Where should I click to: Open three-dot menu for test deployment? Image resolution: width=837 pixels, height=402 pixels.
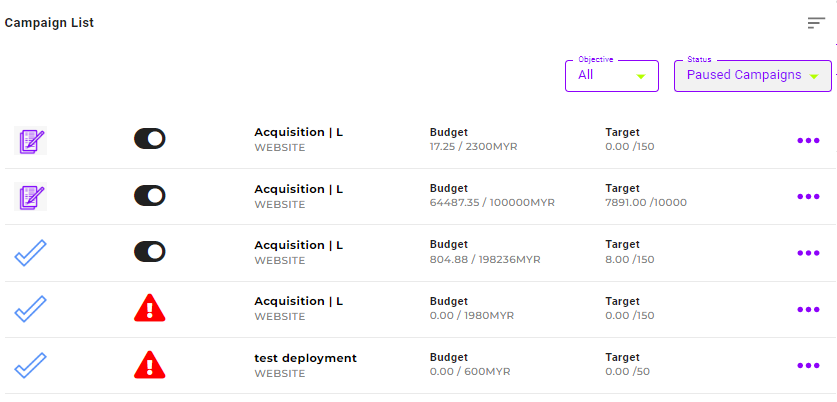click(808, 366)
